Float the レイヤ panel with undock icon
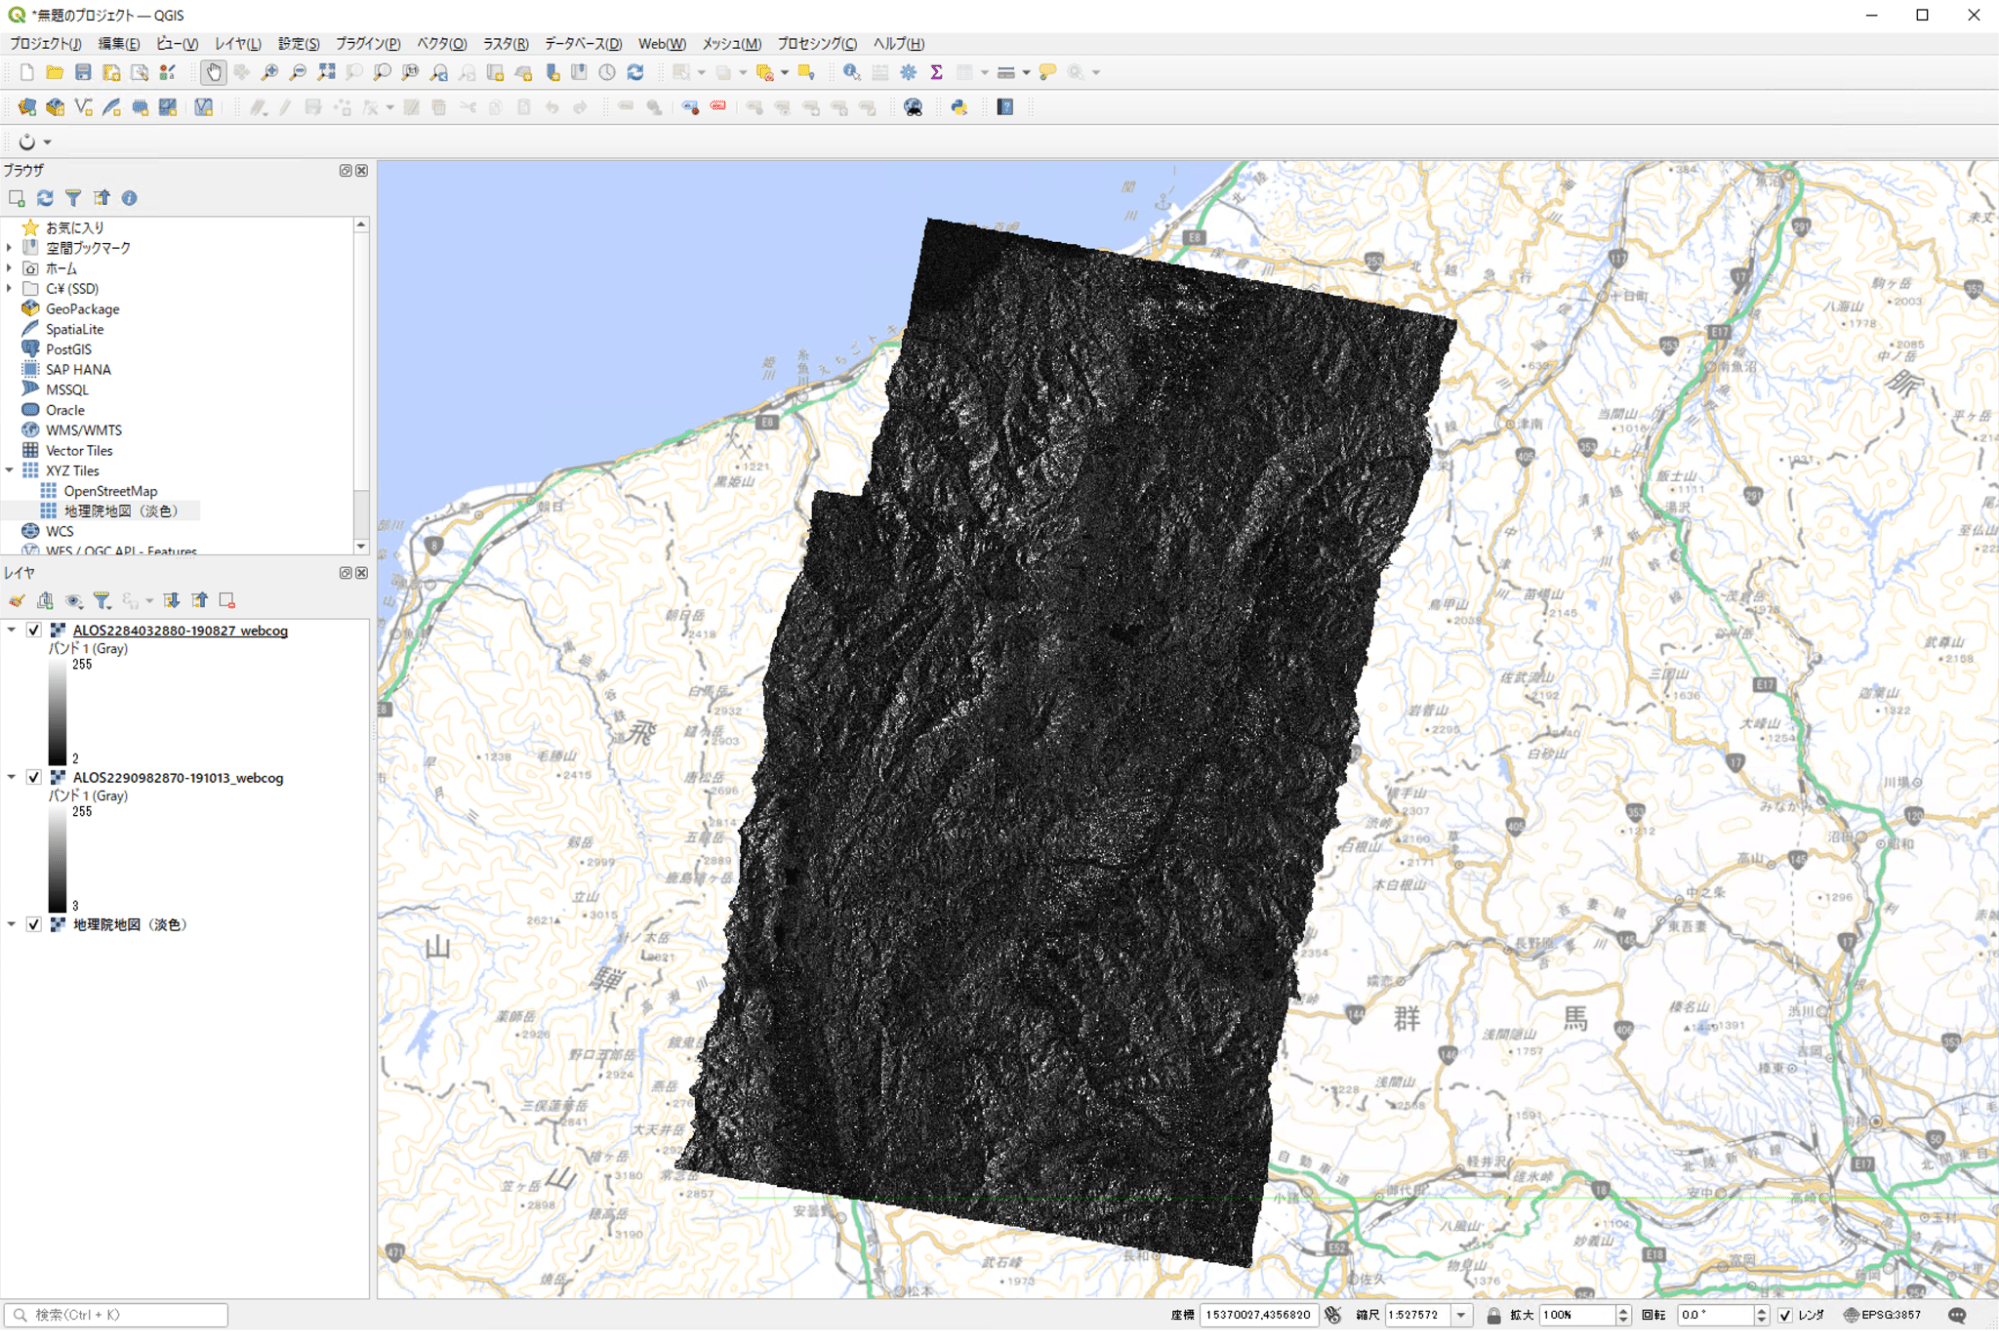Image resolution: width=1999 pixels, height=1331 pixels. tap(345, 573)
